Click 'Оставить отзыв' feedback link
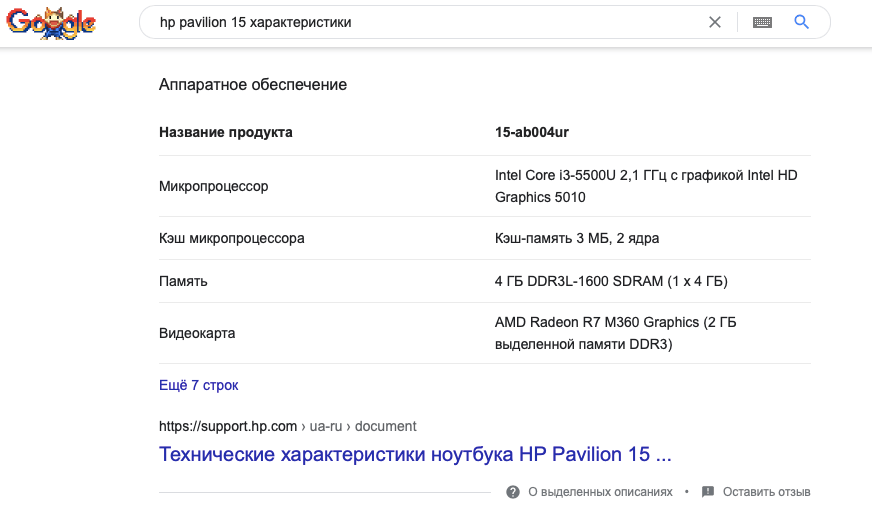This screenshot has height=527, width=872. click(x=766, y=492)
